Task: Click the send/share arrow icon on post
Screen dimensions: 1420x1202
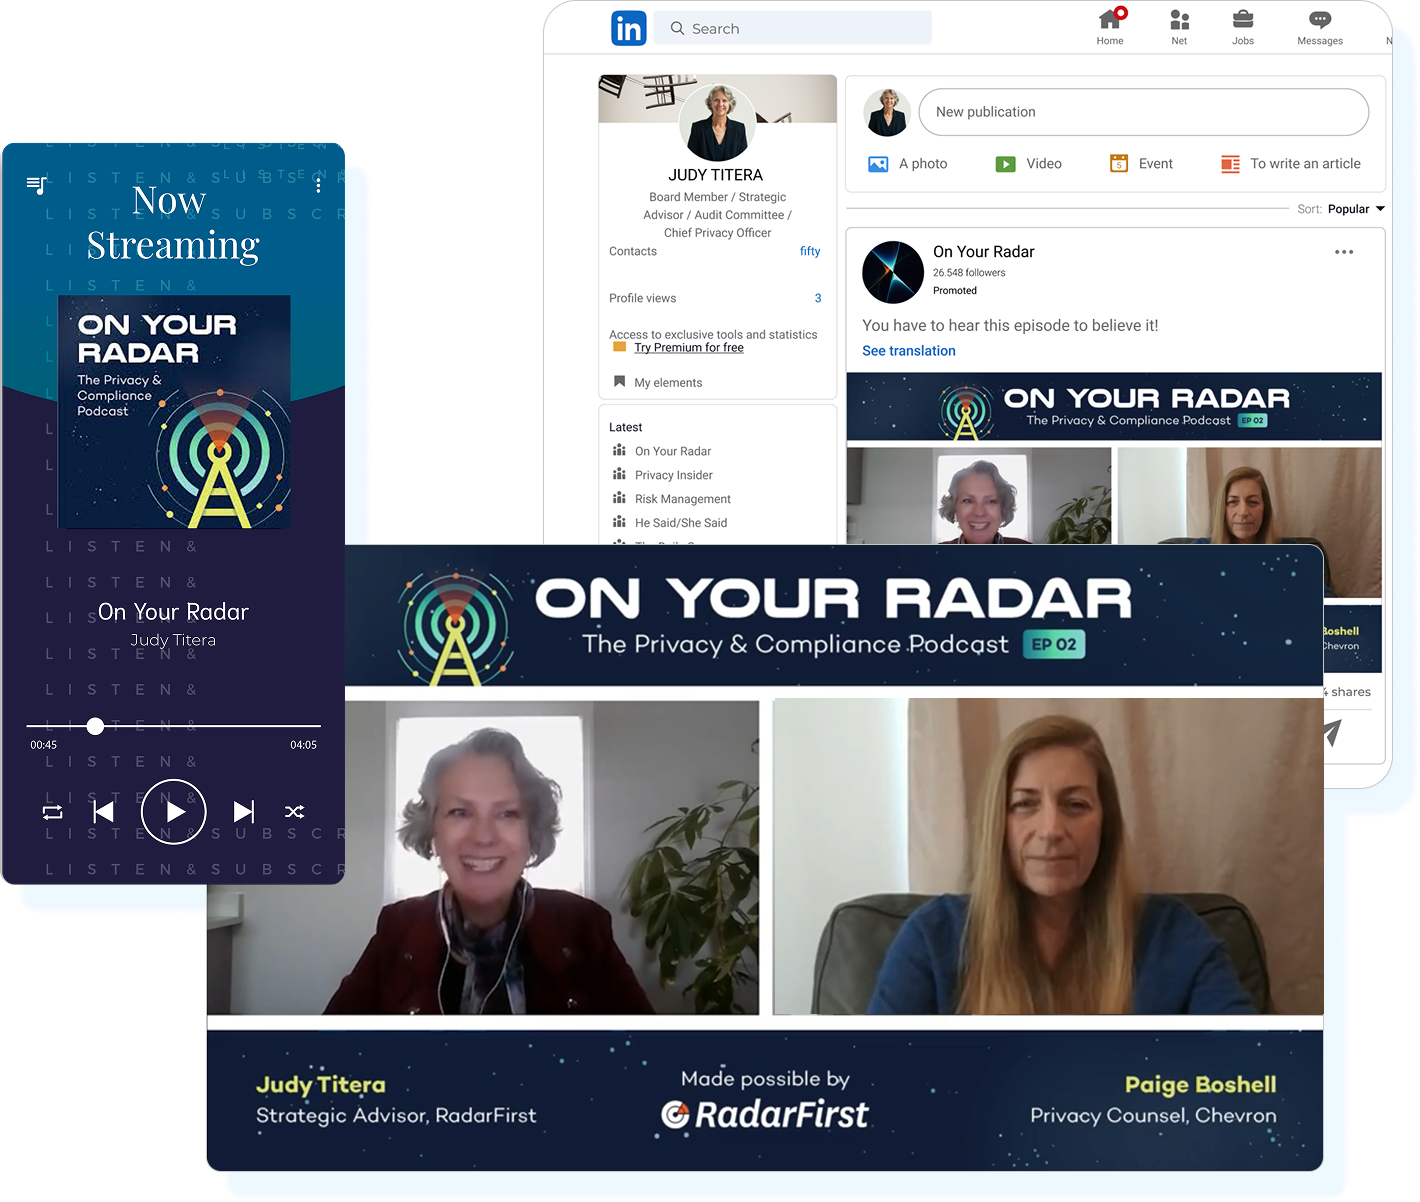Action: [x=1333, y=732]
